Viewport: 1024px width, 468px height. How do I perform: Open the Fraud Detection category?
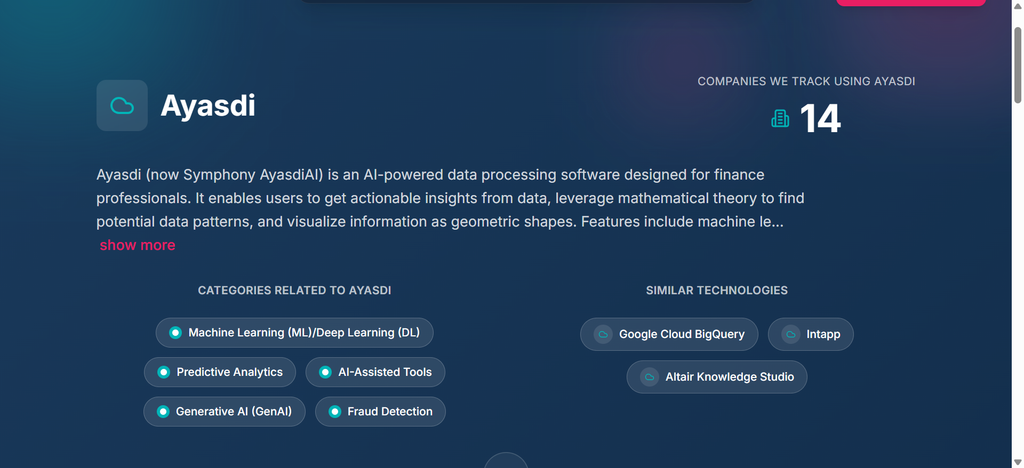point(381,412)
